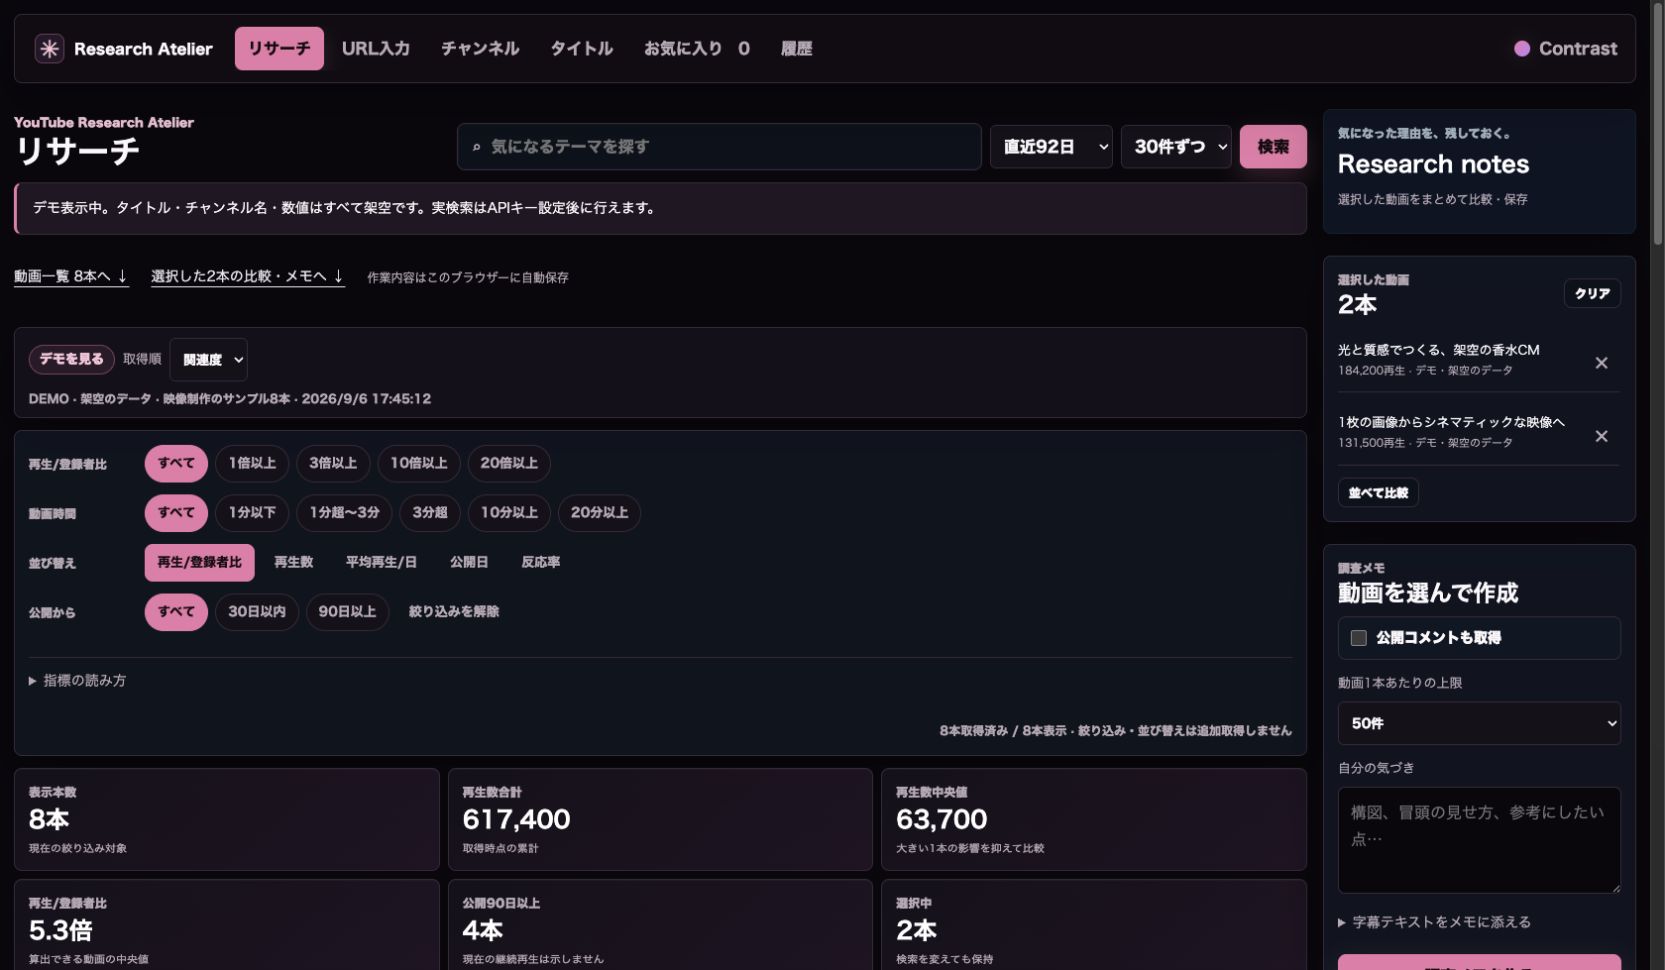Expand 字幕テキストをメモに添える section
This screenshot has height=970, width=1665.
(x=1434, y=922)
